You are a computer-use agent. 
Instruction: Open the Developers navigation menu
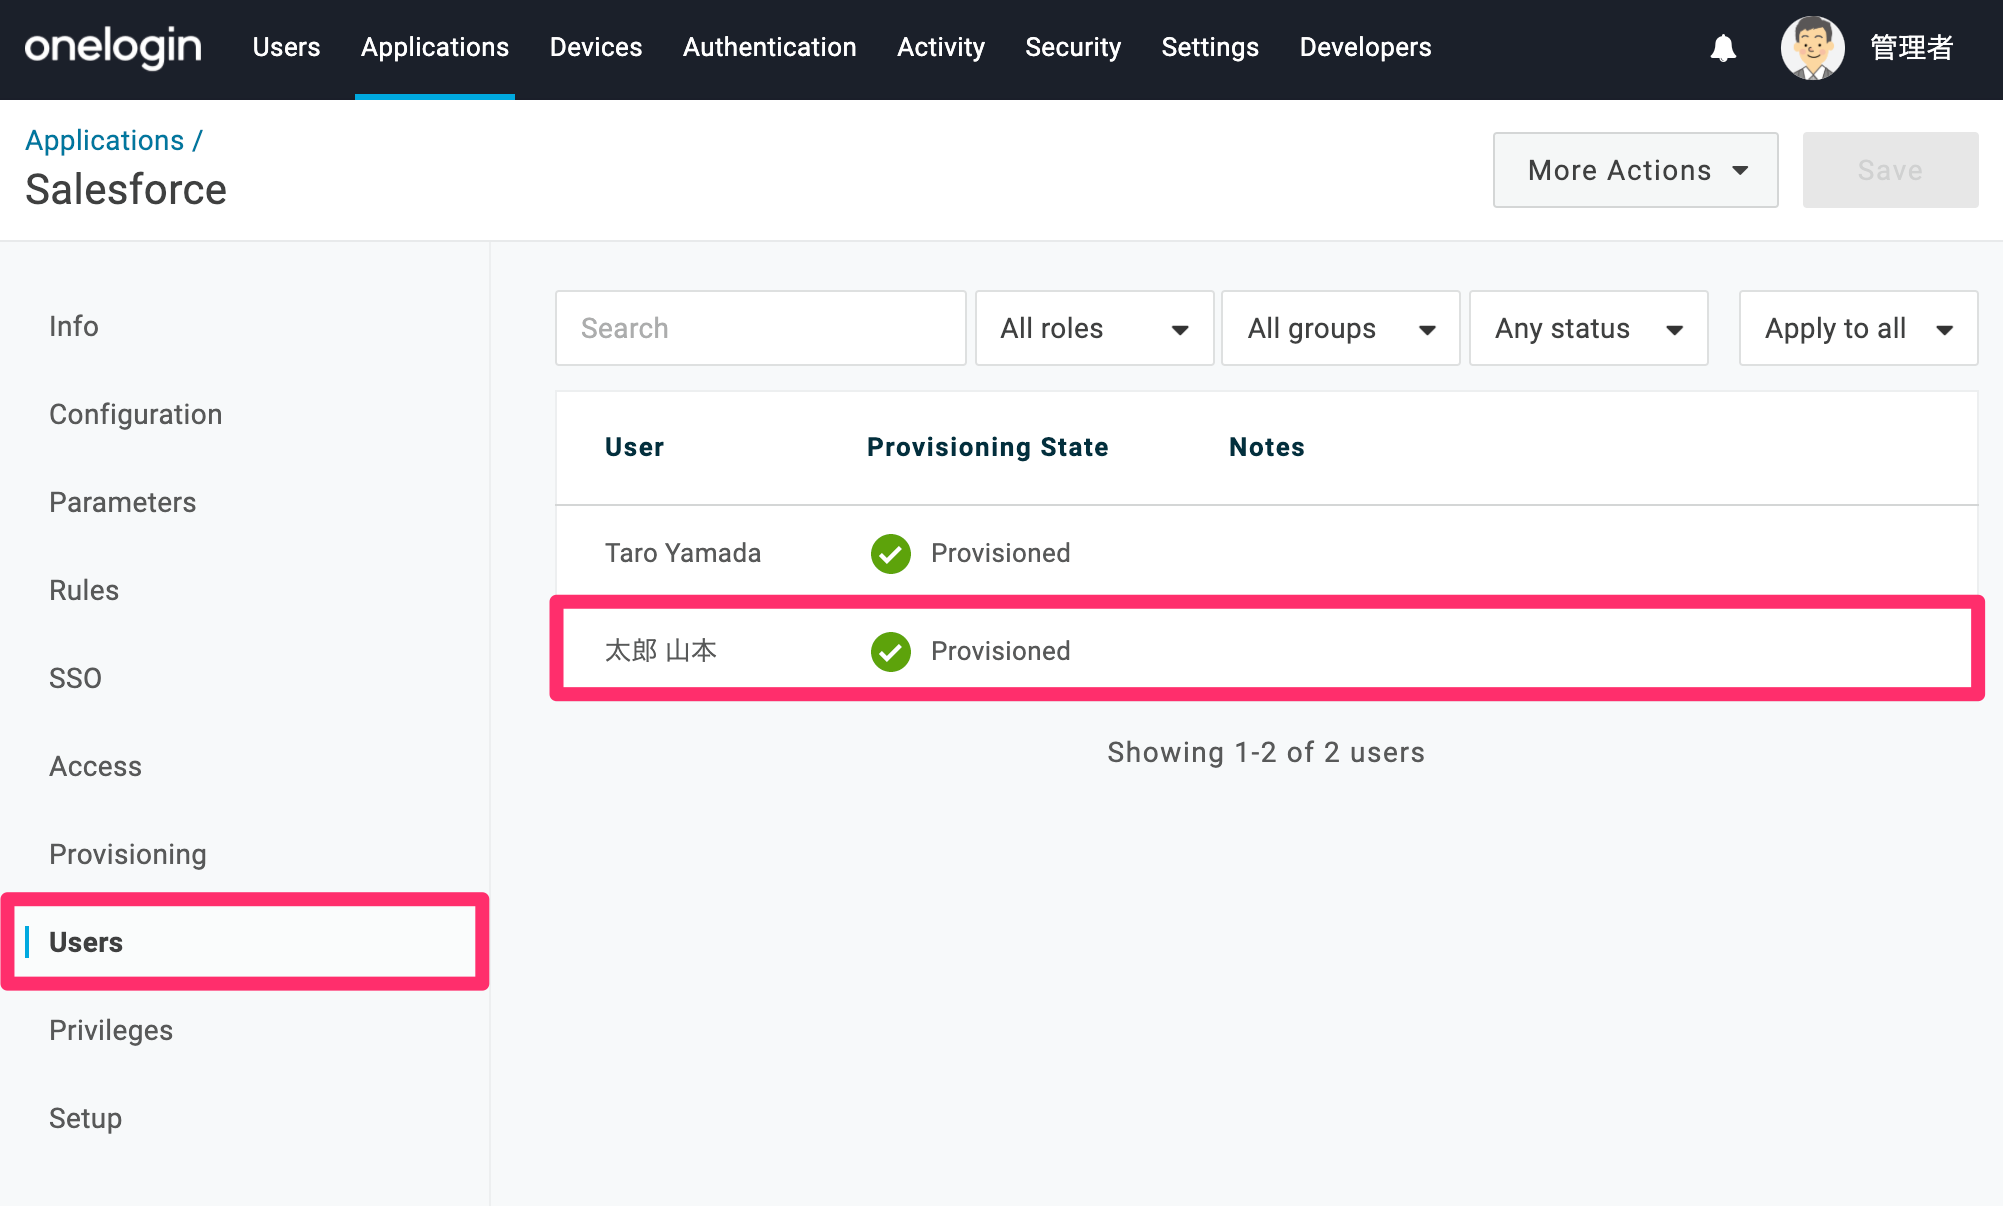[1365, 47]
